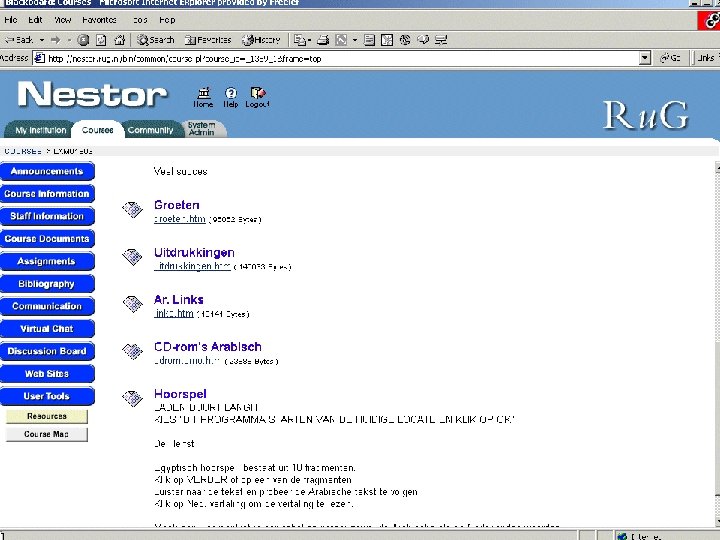Open the File menu

click(x=11, y=20)
